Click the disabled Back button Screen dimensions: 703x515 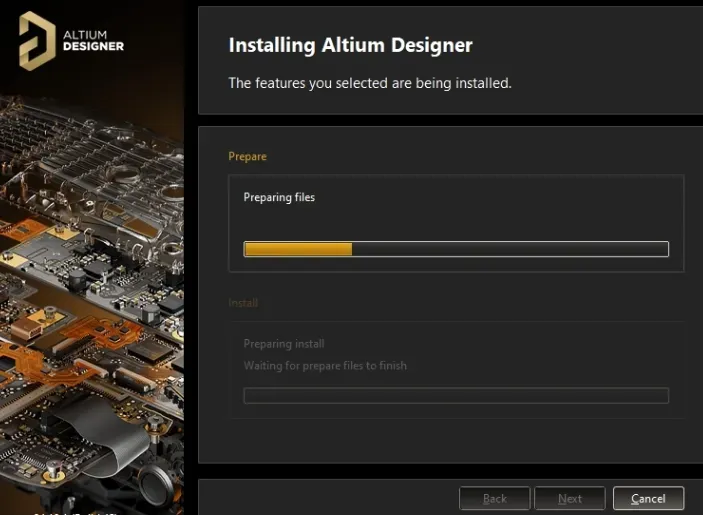(495, 498)
